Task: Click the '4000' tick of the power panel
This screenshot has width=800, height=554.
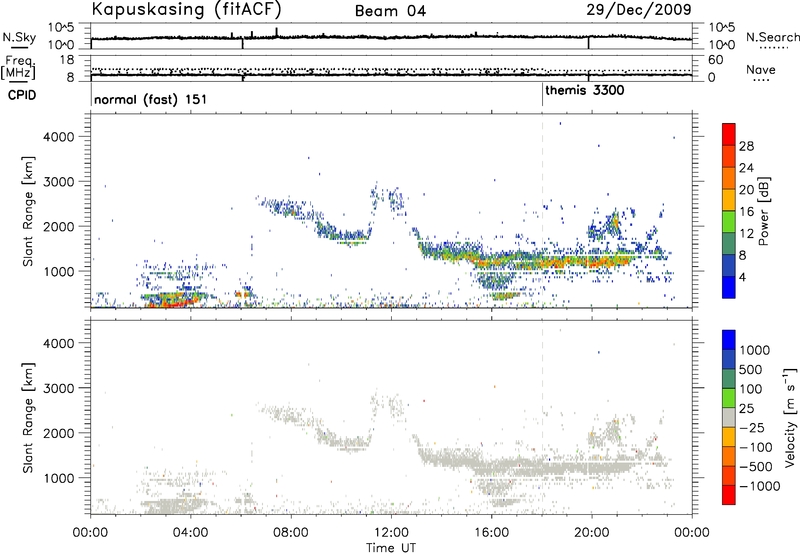Action: 61,137
